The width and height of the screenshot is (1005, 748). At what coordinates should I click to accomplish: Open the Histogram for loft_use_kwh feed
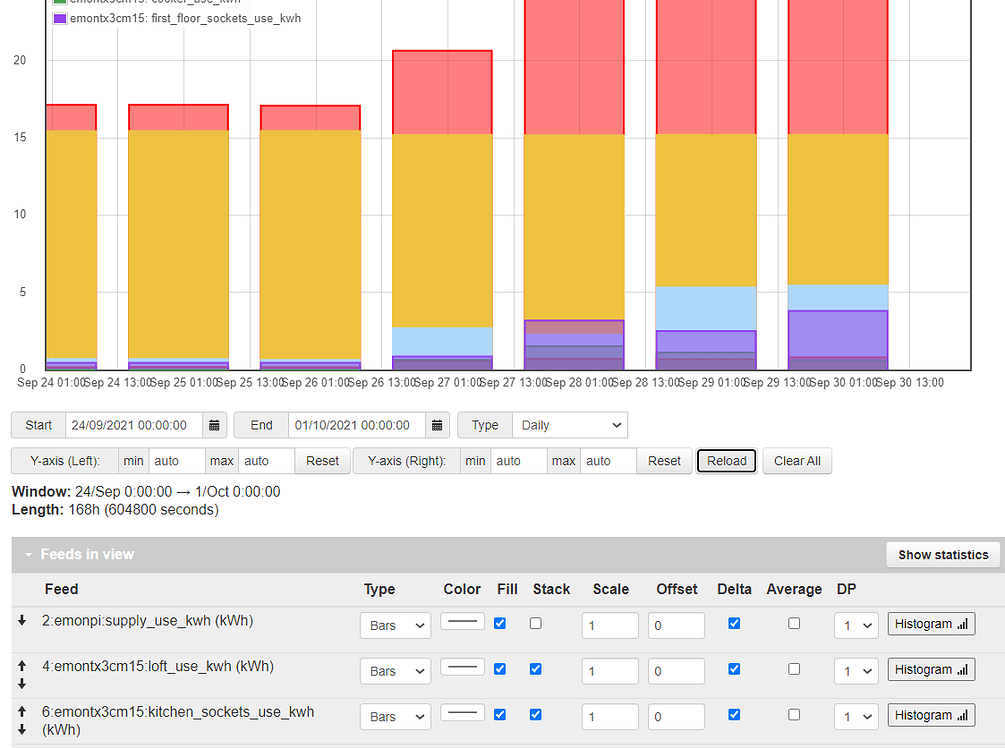[x=931, y=669]
